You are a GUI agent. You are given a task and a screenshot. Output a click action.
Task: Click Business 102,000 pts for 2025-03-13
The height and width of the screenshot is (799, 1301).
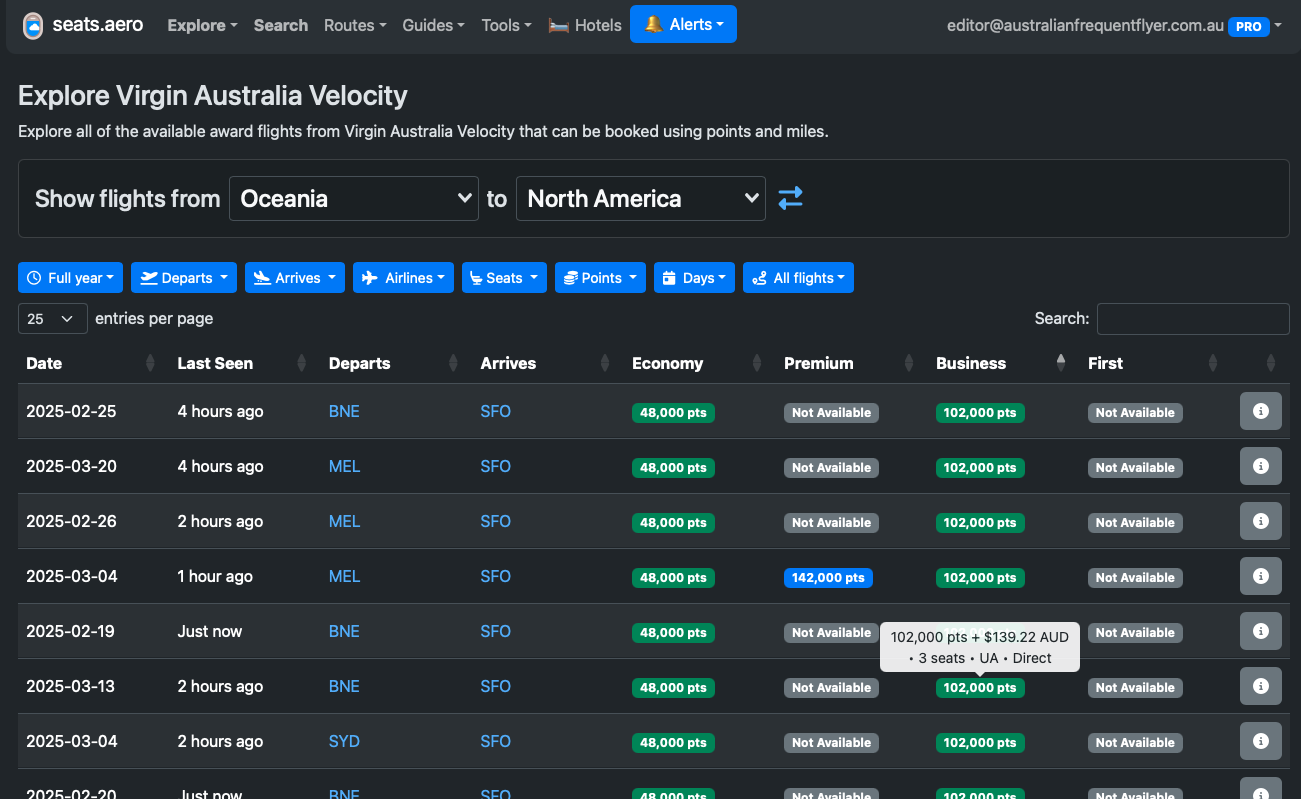point(980,687)
